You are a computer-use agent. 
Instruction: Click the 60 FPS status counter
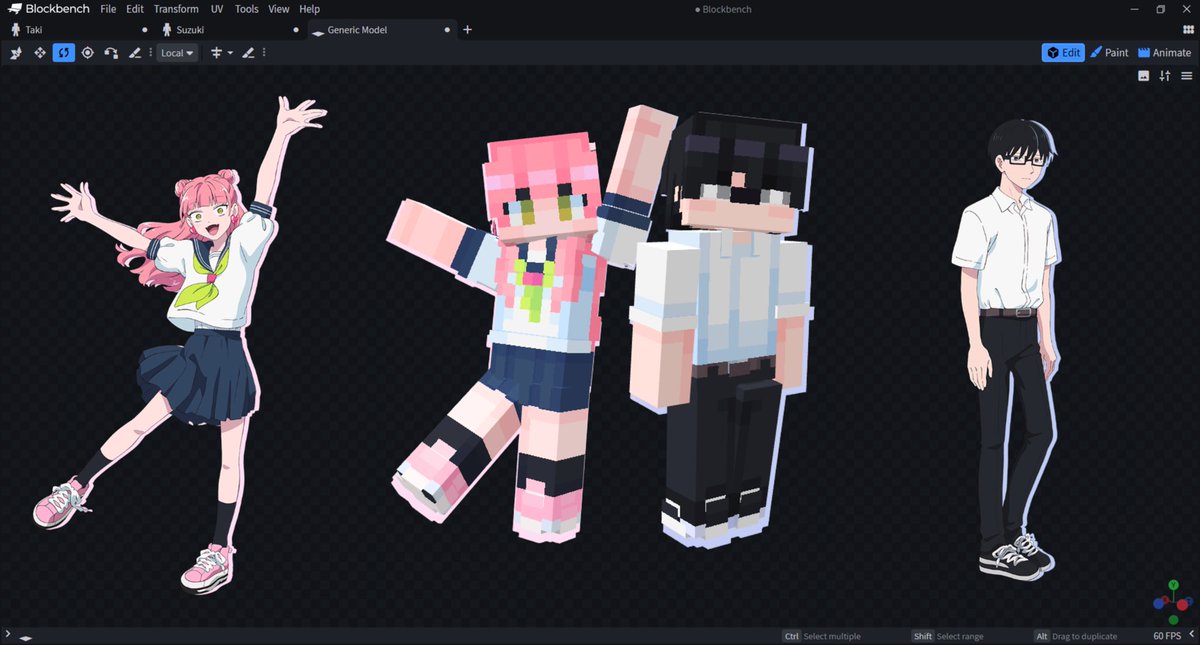[x=1167, y=636]
